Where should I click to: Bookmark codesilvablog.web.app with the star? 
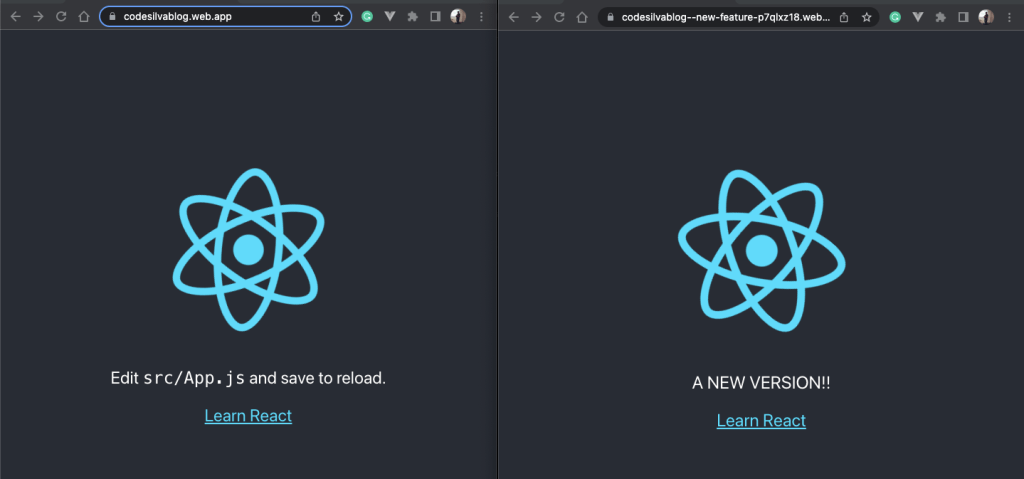(338, 17)
